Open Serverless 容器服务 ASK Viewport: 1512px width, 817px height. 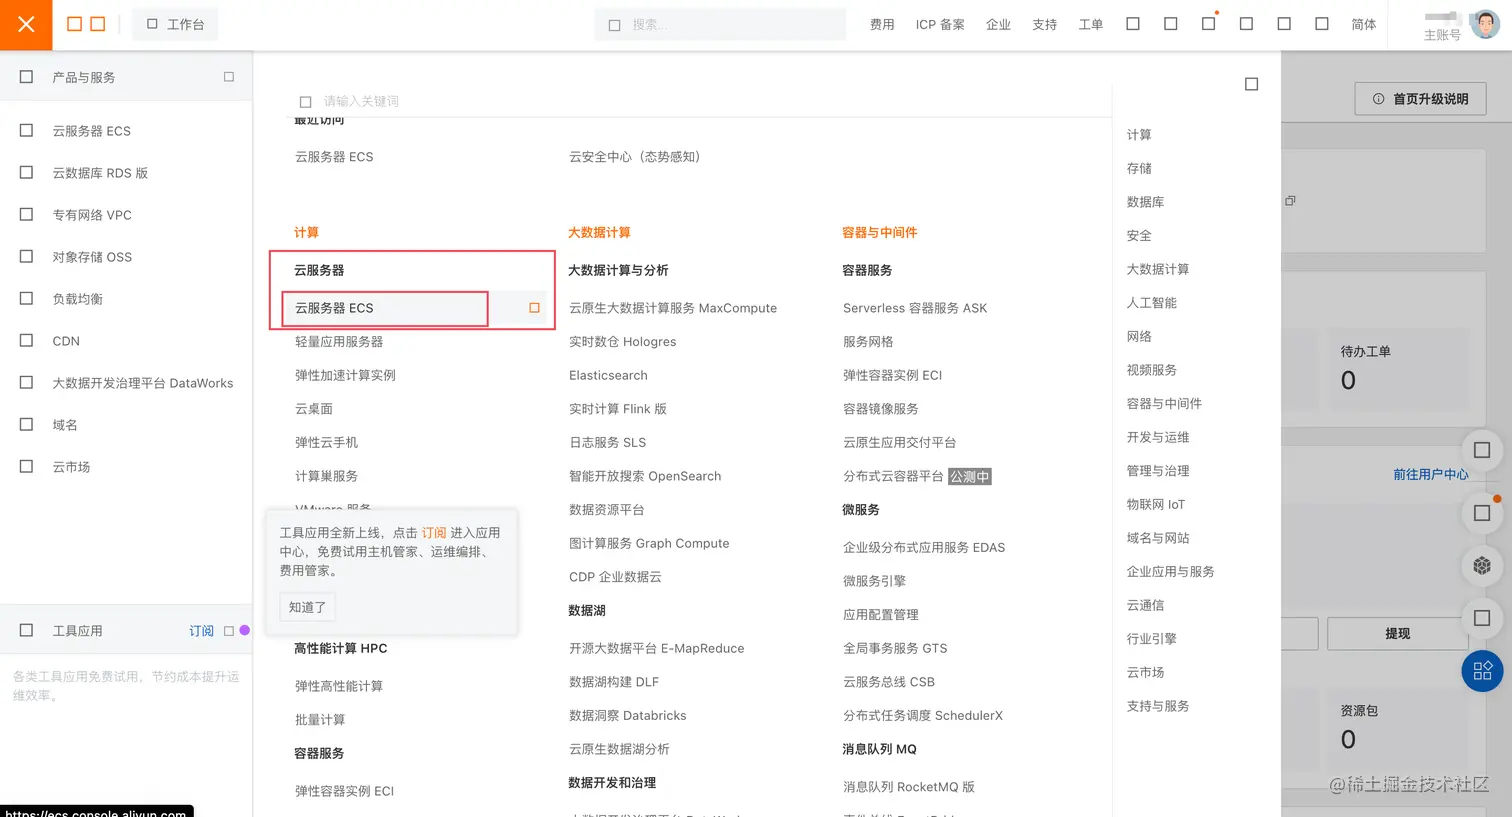915,308
